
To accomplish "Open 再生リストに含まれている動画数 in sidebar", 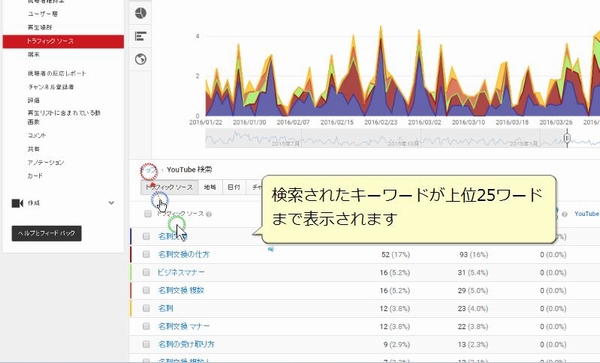I will click(x=64, y=117).
